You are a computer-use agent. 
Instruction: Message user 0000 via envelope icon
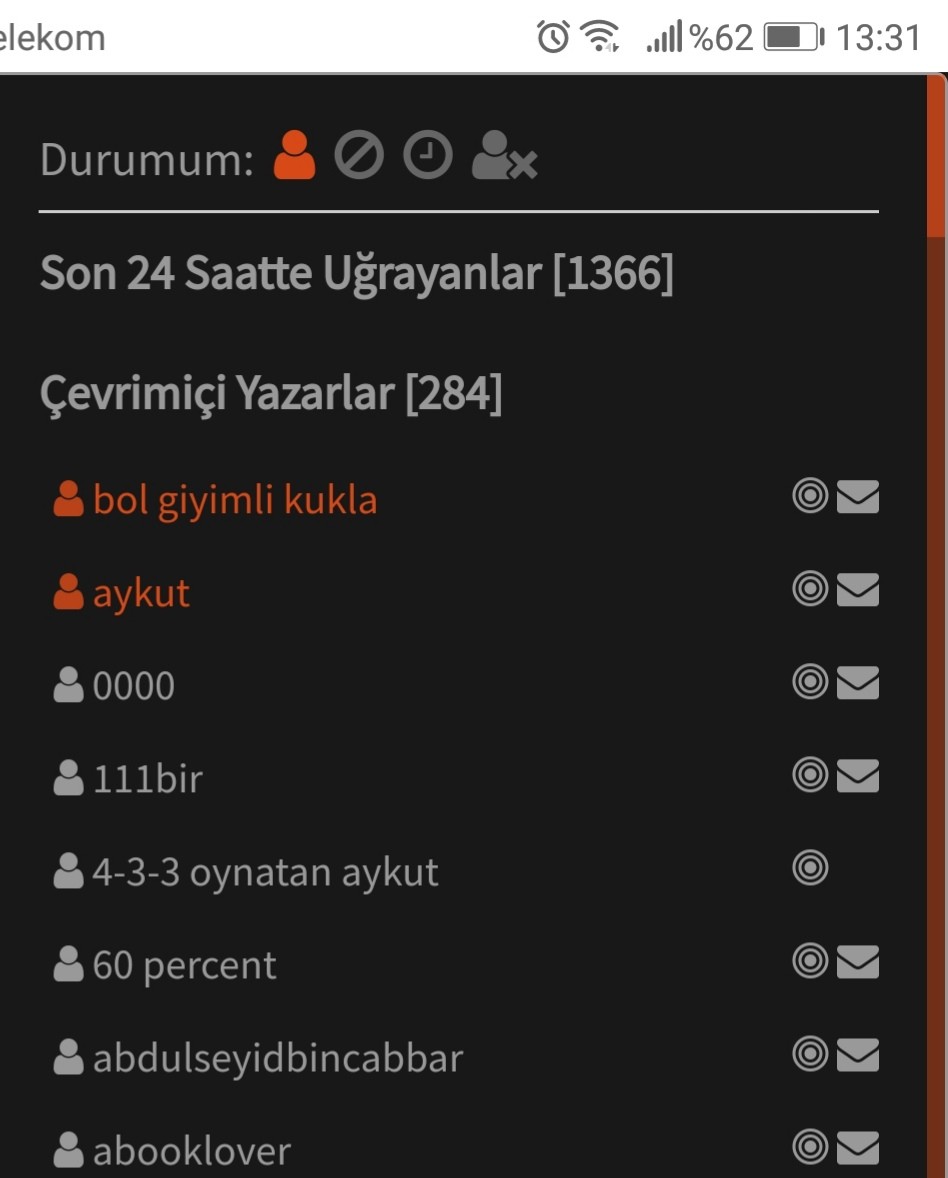858,682
